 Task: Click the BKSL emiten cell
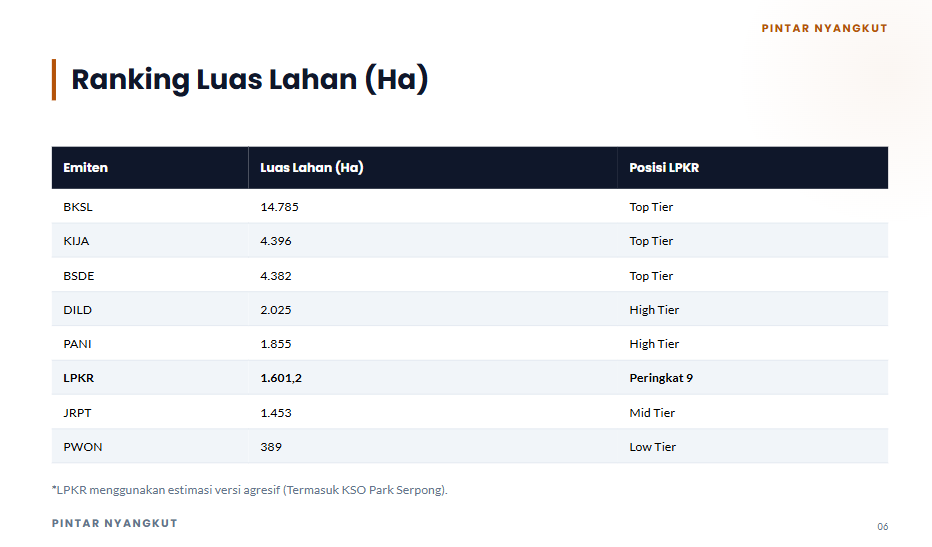pos(77,207)
